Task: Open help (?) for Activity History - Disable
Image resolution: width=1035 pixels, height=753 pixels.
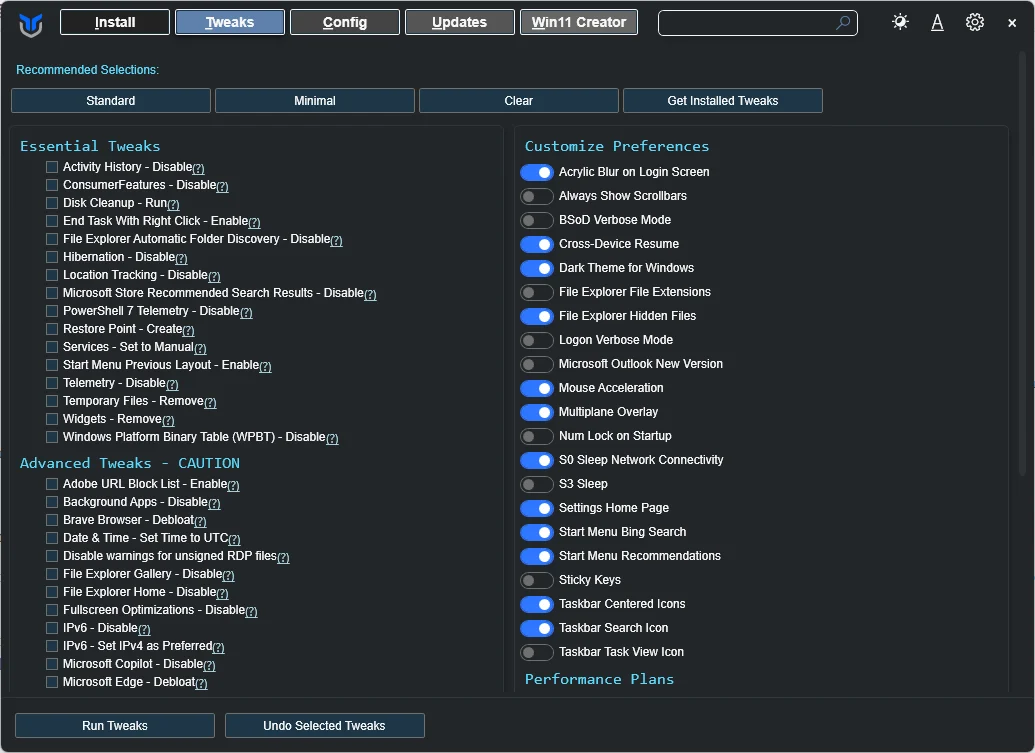Action: tap(198, 168)
